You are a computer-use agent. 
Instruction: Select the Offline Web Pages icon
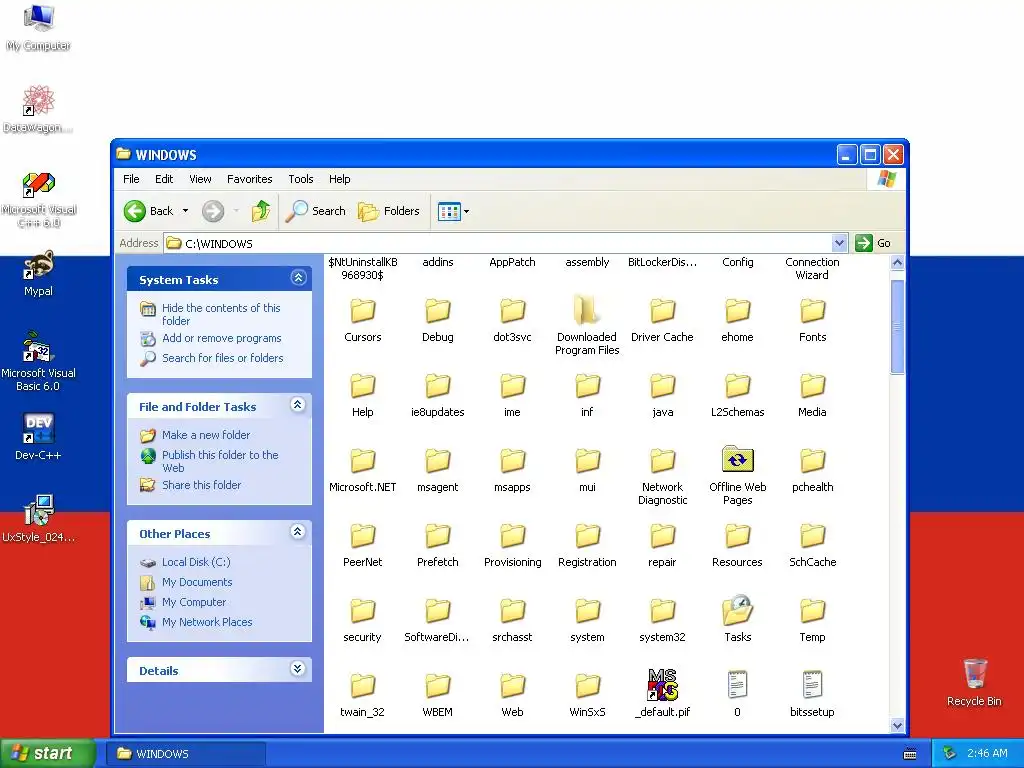pos(737,459)
